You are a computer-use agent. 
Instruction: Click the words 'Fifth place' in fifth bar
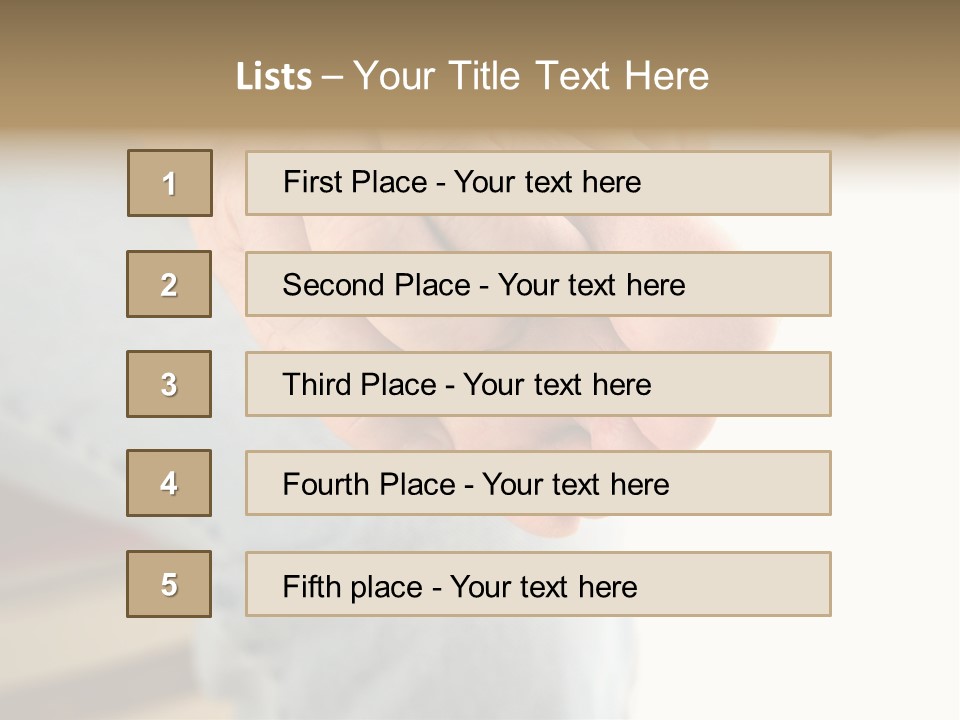click(x=353, y=586)
